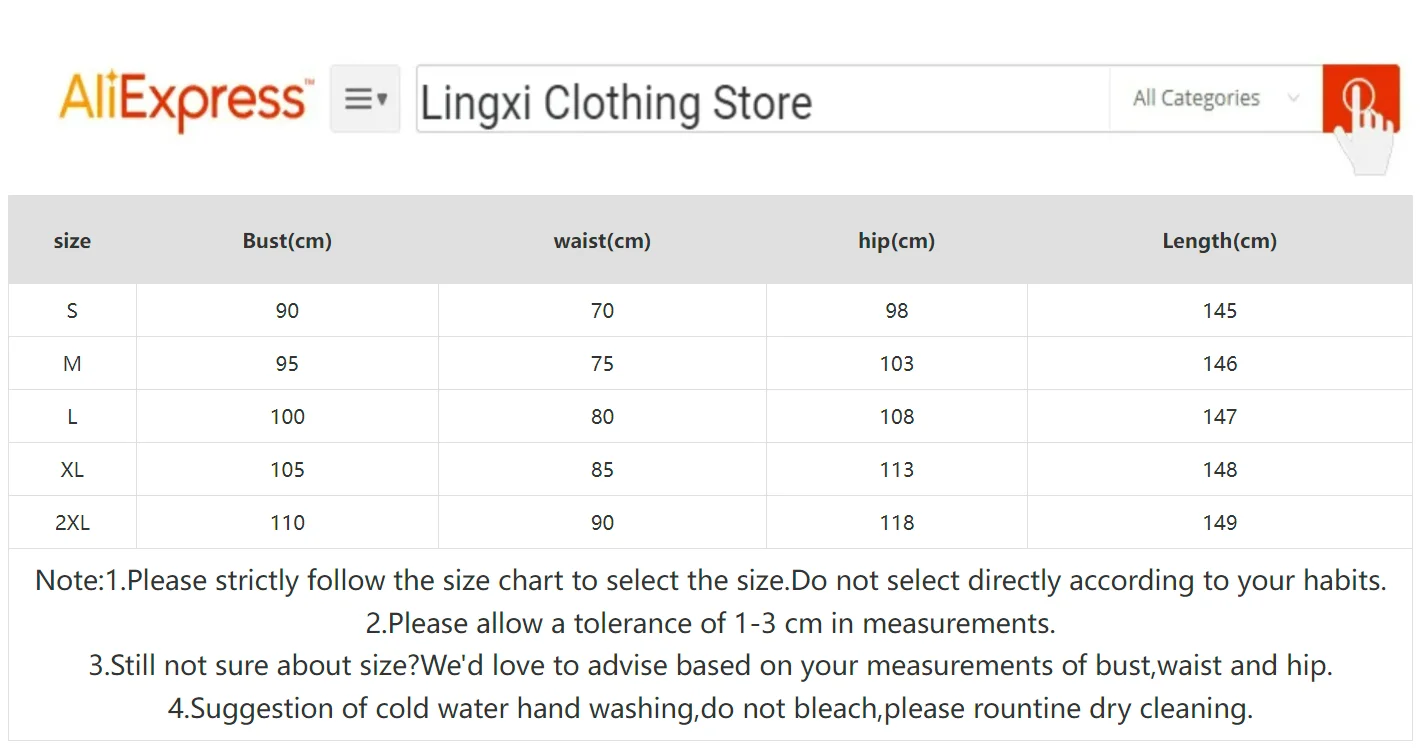Click bust value 100 in L row

(x=287, y=417)
